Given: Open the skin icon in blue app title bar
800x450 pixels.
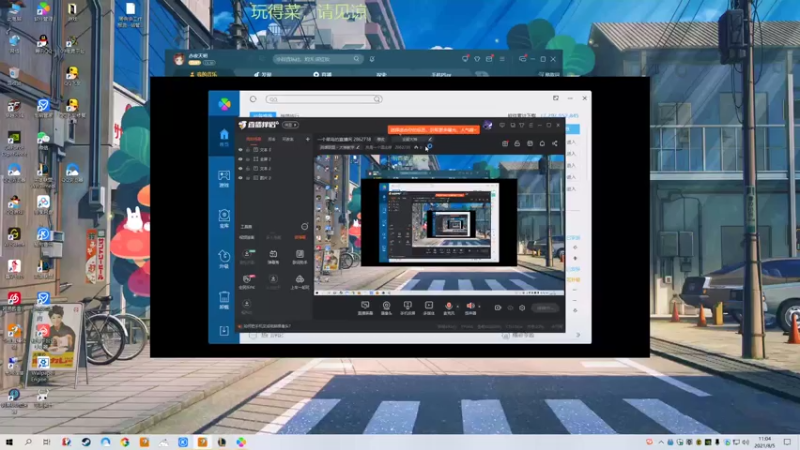Looking at the screenshot, I should 556,98.
